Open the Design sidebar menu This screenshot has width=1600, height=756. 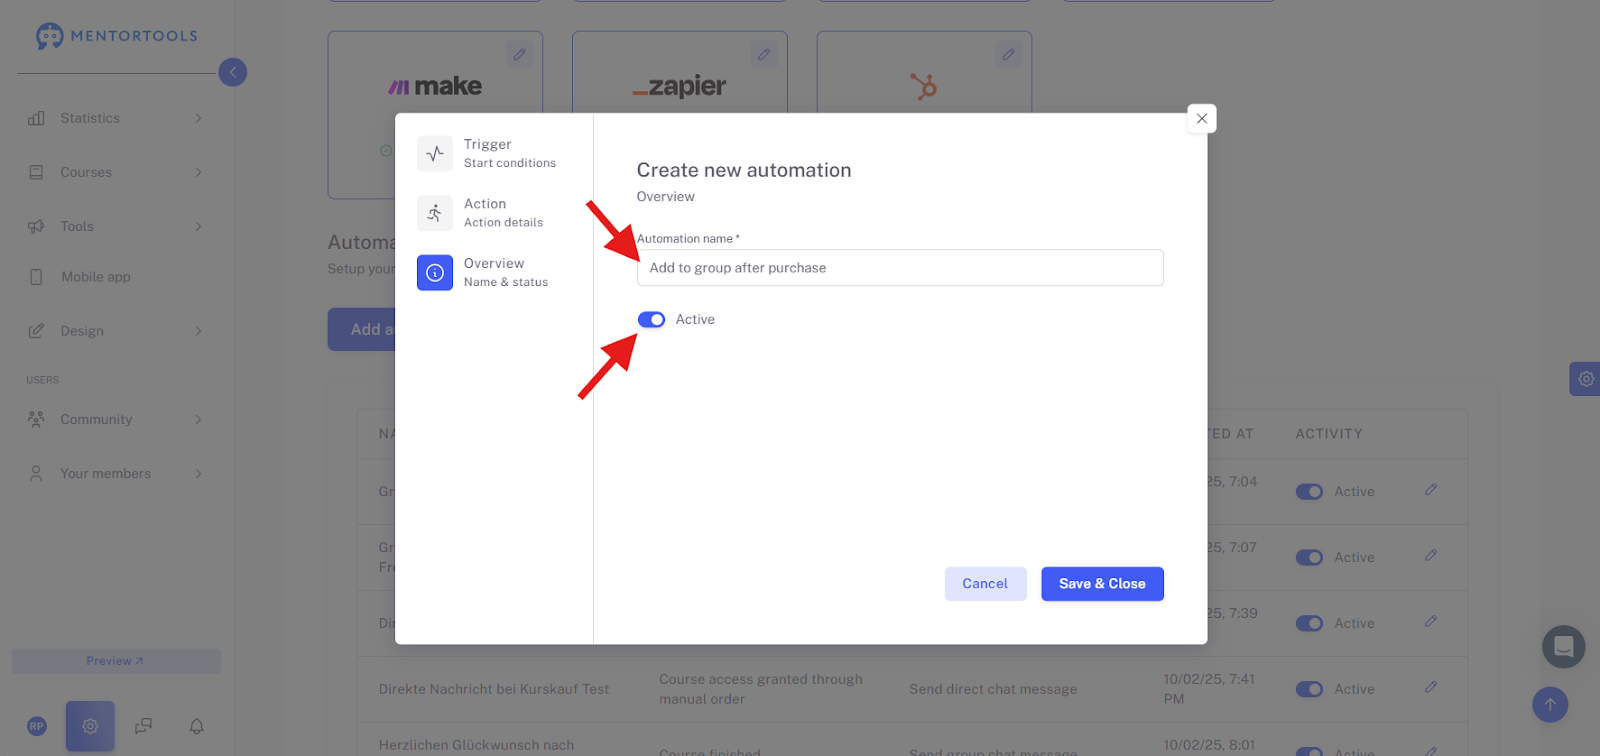point(115,331)
